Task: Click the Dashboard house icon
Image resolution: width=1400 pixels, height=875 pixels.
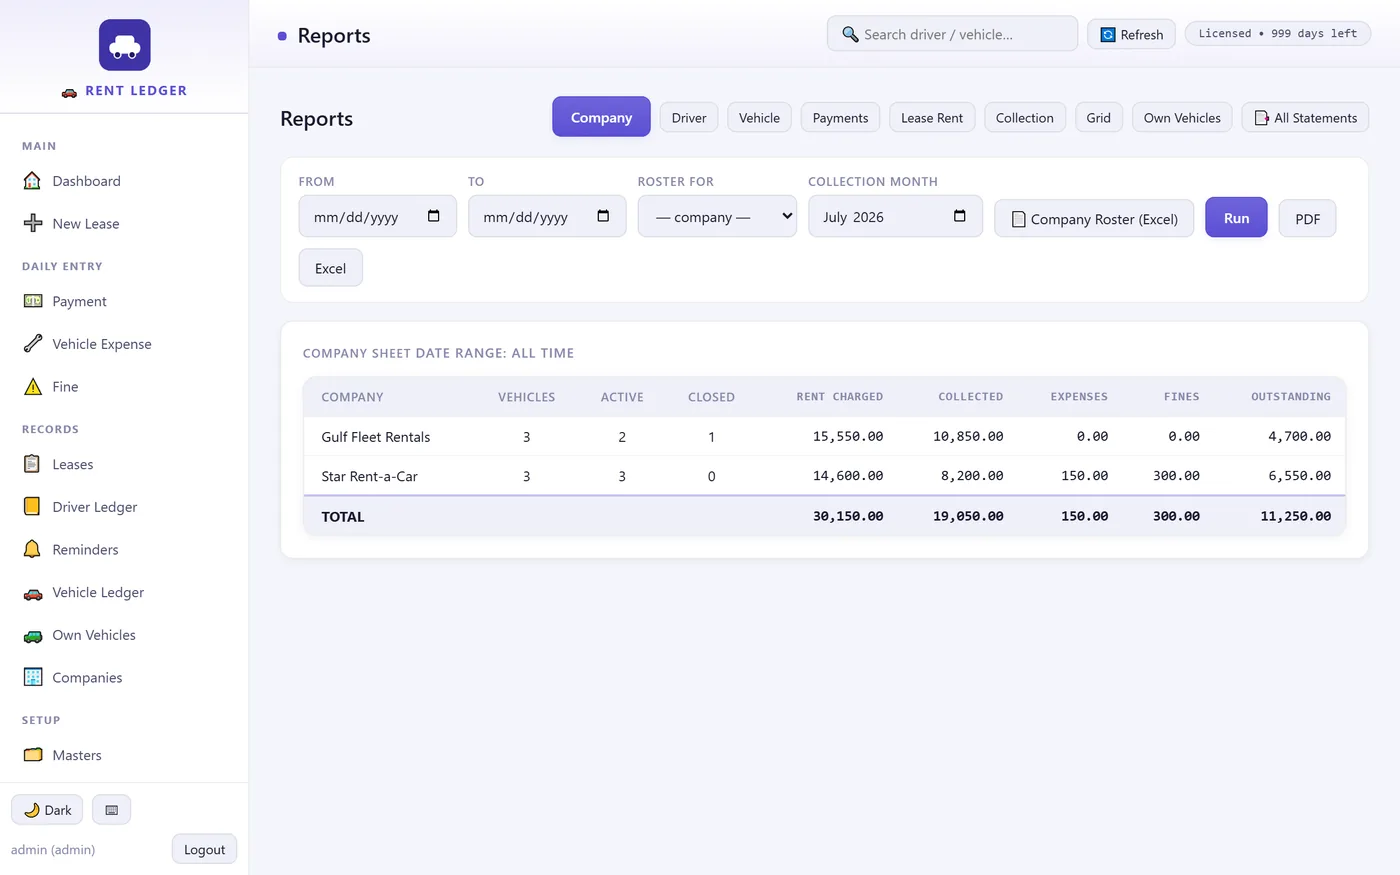Action: [x=33, y=181]
